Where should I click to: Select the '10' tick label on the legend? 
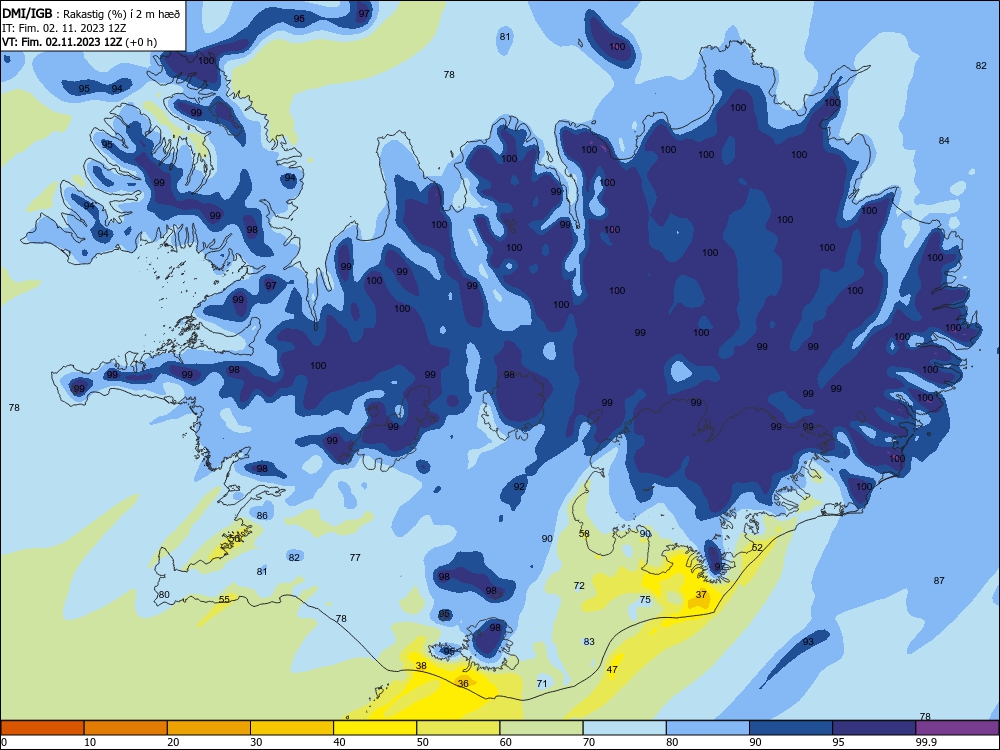(90, 742)
